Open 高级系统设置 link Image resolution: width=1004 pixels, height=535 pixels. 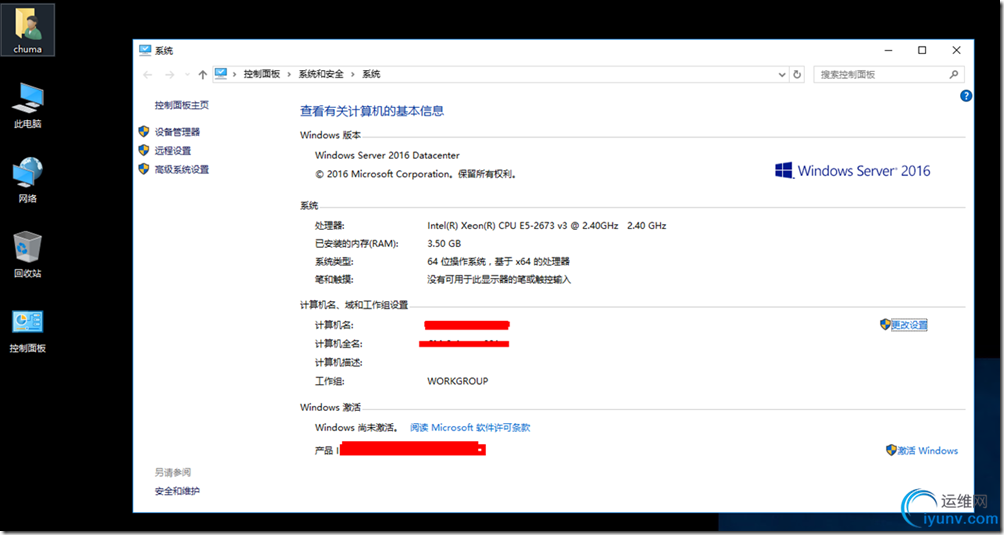[182, 170]
